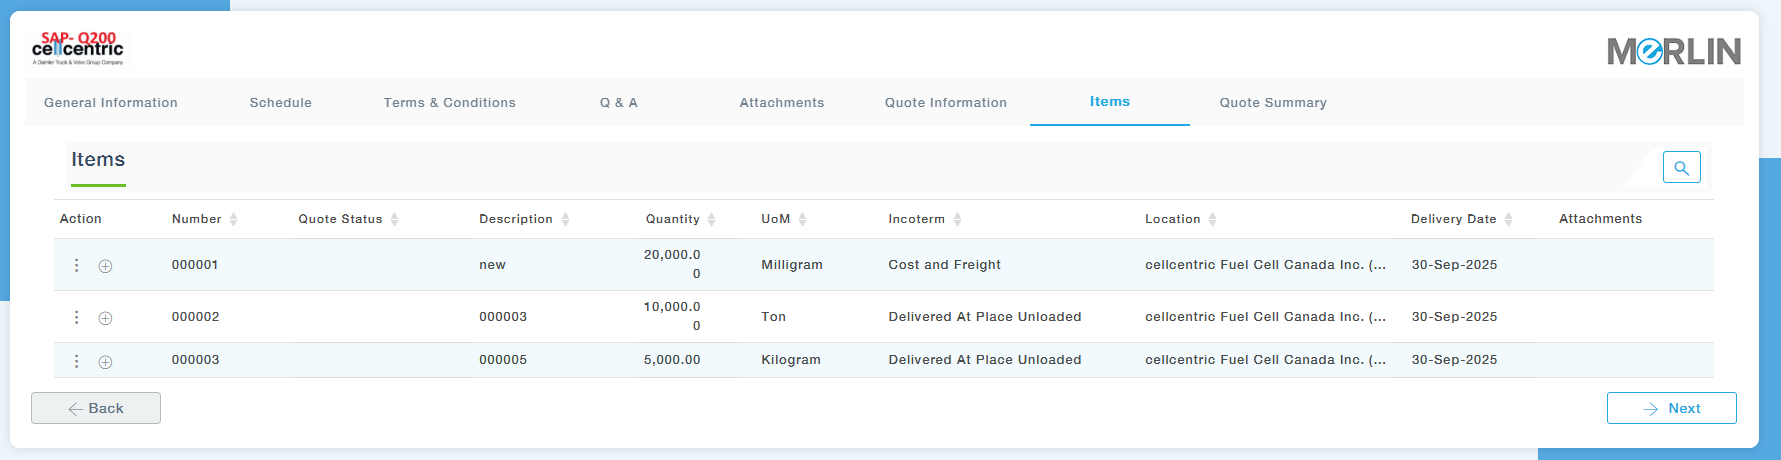Click the cellcentric logo

coord(78,48)
